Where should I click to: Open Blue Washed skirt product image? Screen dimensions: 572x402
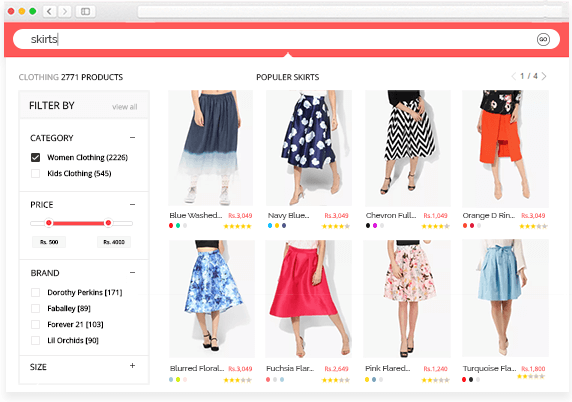[210, 148]
